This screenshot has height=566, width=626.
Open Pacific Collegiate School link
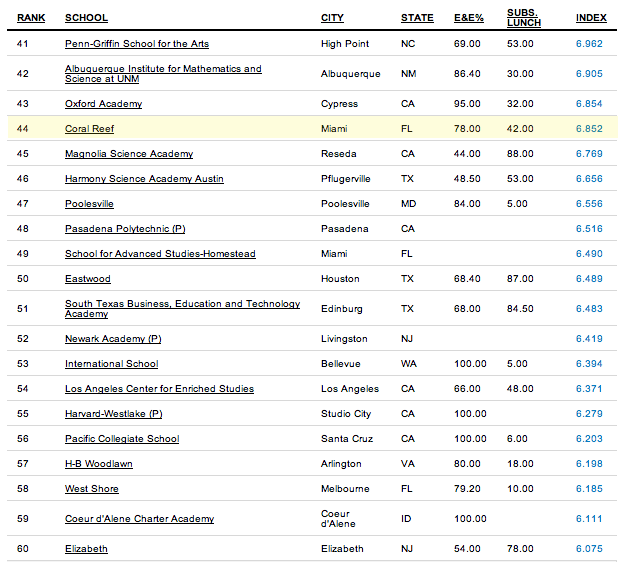point(122,439)
